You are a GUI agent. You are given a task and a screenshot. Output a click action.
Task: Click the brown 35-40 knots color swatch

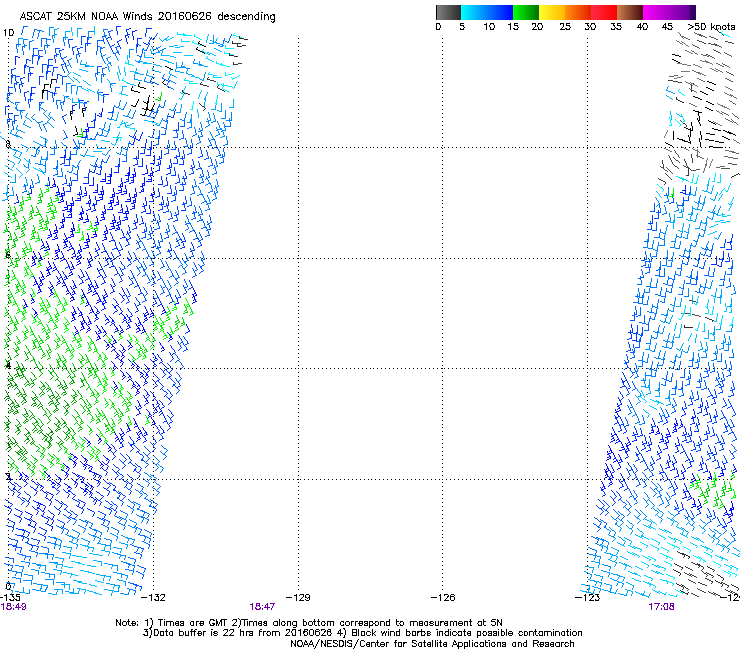[x=630, y=12]
